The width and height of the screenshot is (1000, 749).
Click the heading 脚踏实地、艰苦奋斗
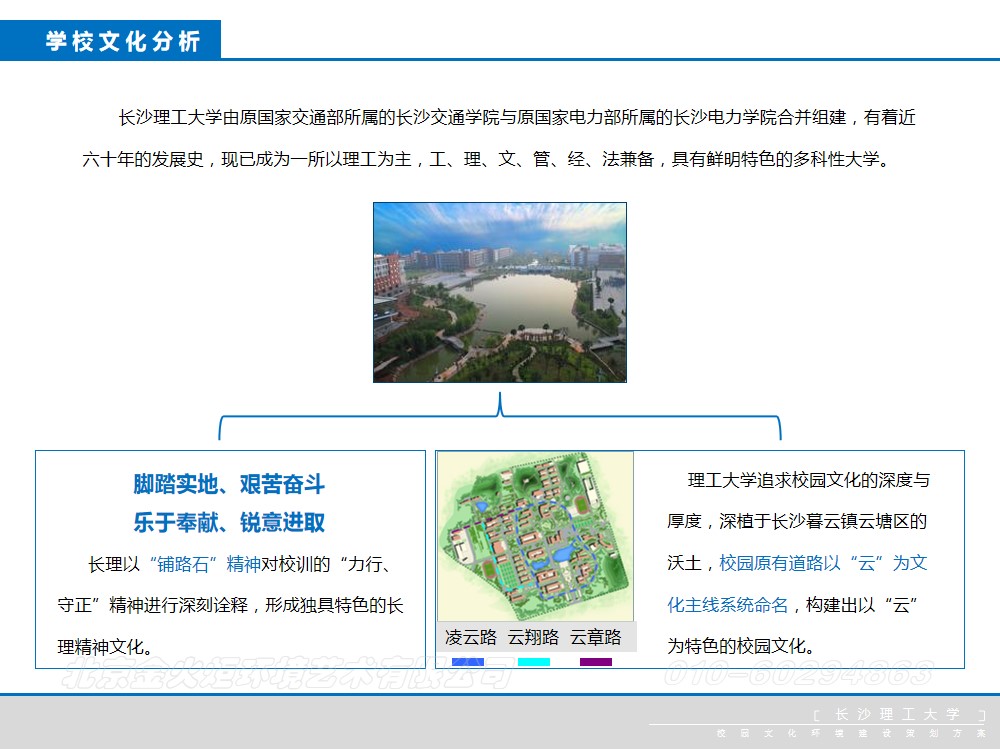[229, 485]
